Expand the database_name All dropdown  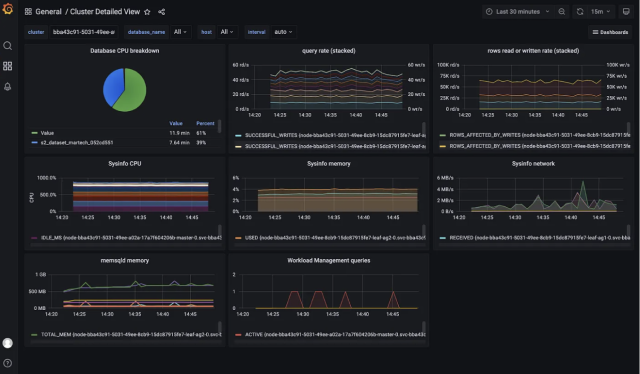(x=180, y=32)
